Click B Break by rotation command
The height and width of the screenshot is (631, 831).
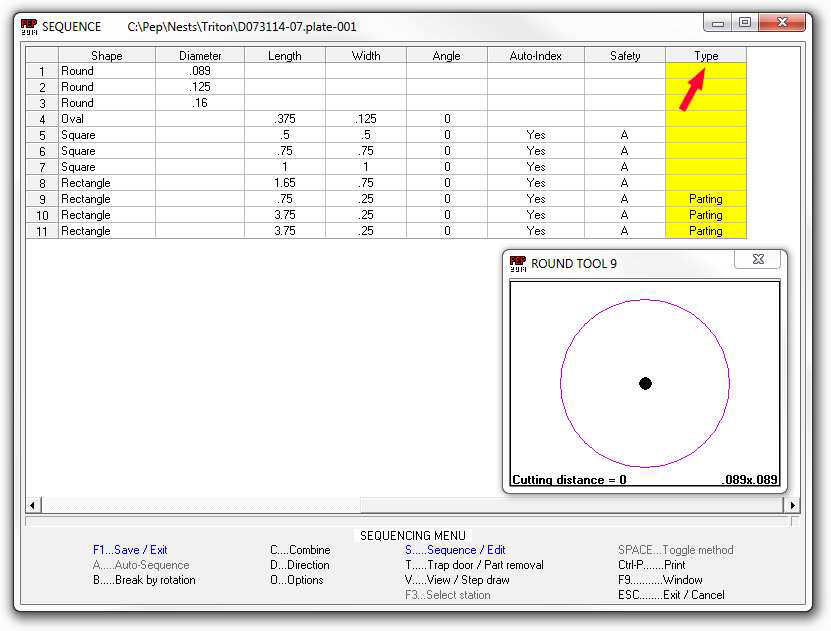coord(144,580)
